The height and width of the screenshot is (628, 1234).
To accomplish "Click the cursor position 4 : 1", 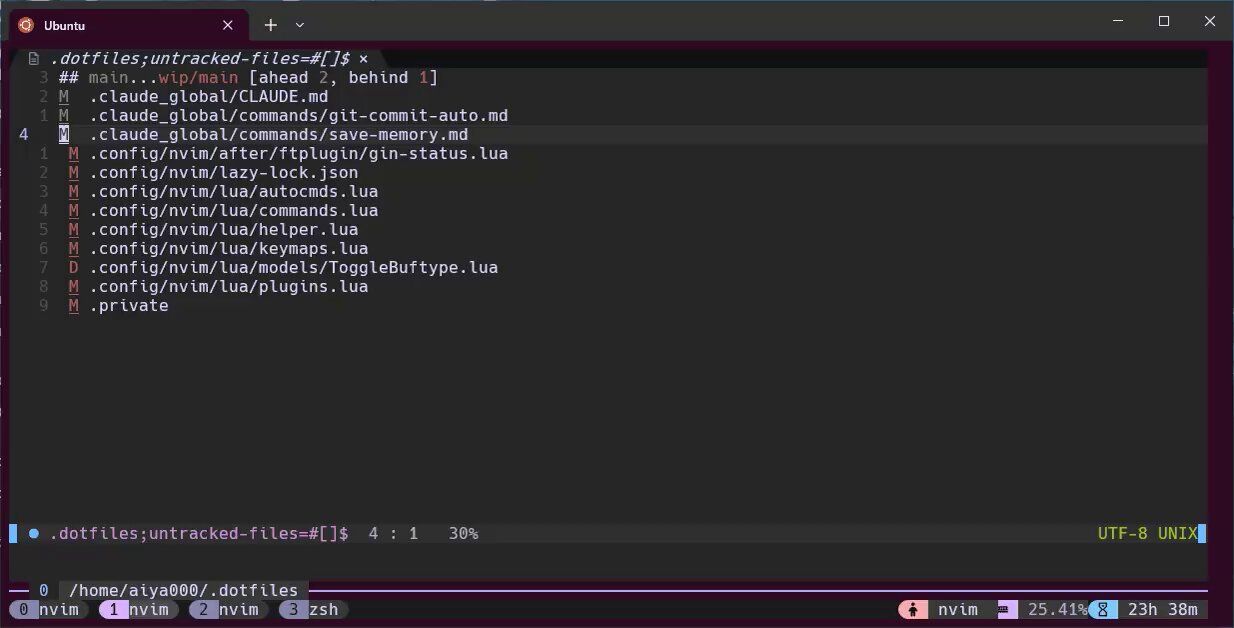I will coord(393,534).
